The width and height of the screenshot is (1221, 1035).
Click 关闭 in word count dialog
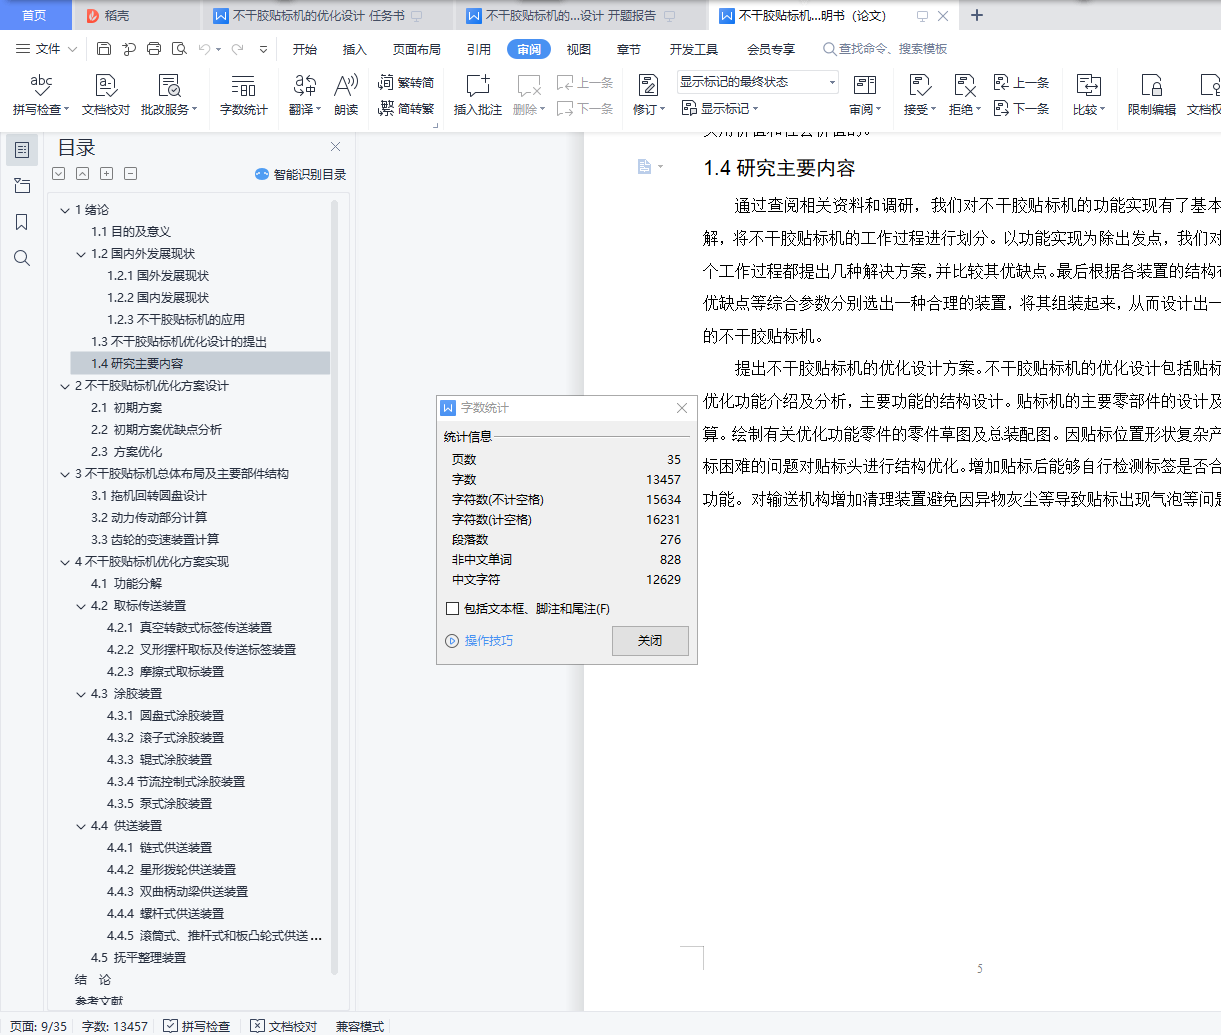(650, 640)
